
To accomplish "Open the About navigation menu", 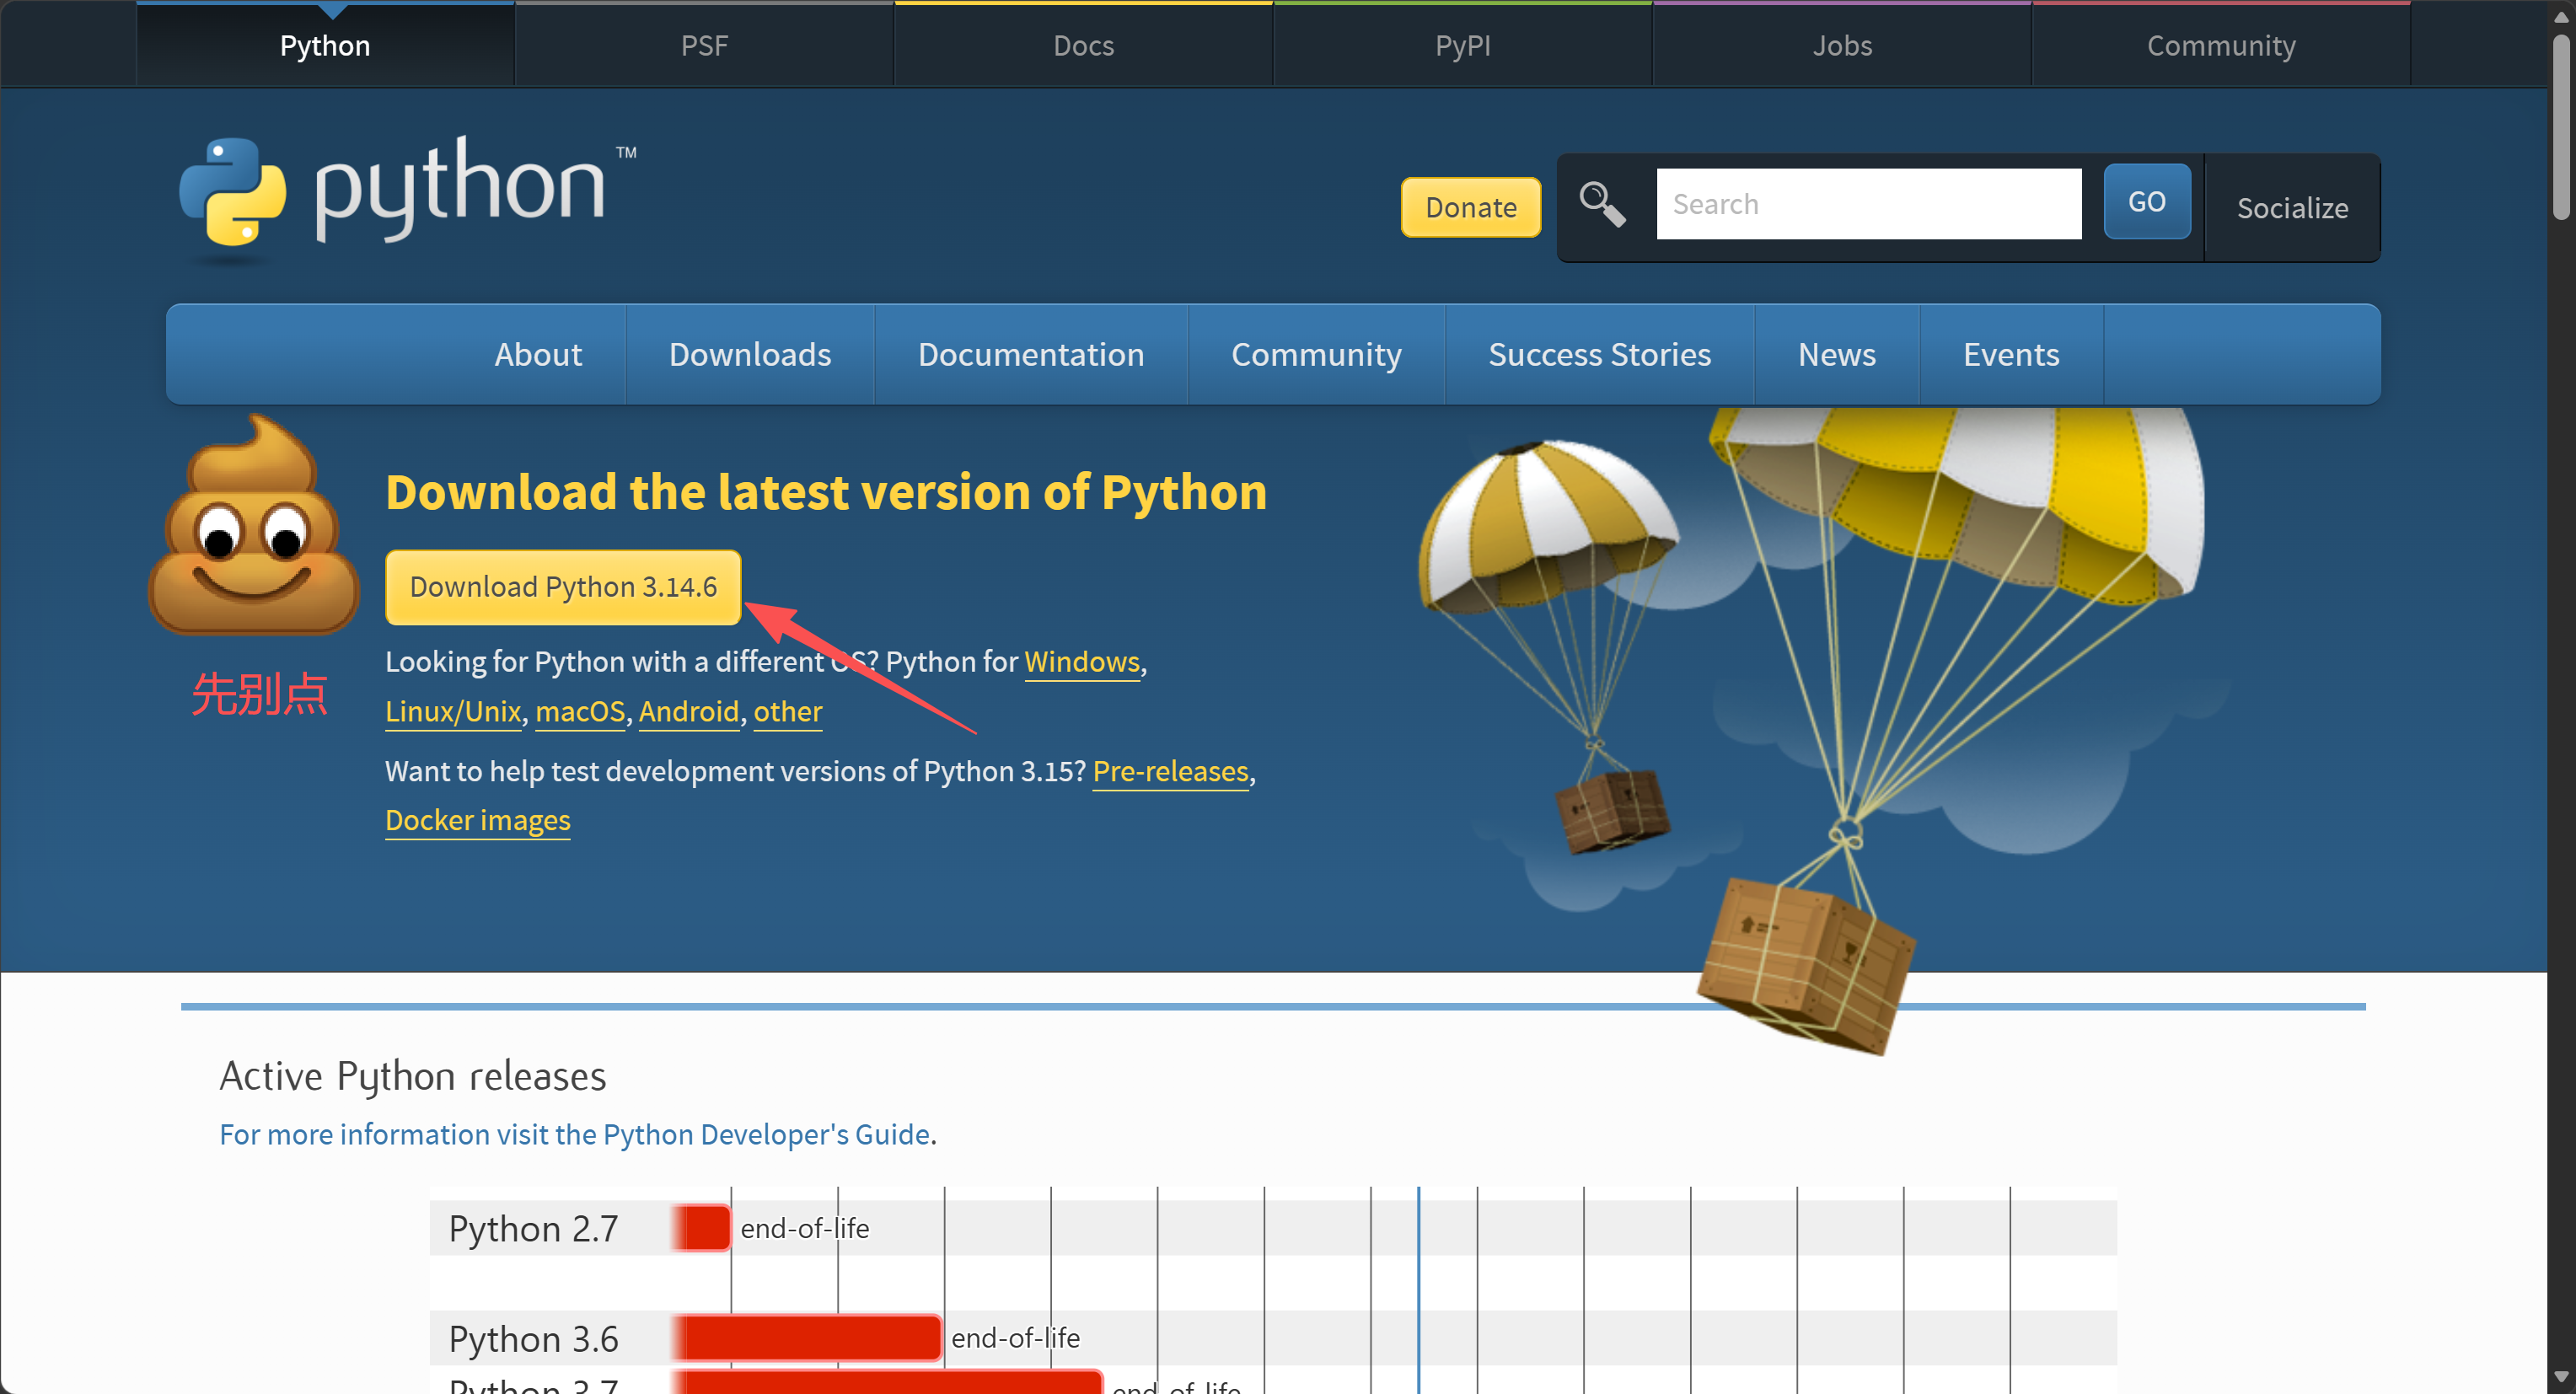I will (x=538, y=354).
